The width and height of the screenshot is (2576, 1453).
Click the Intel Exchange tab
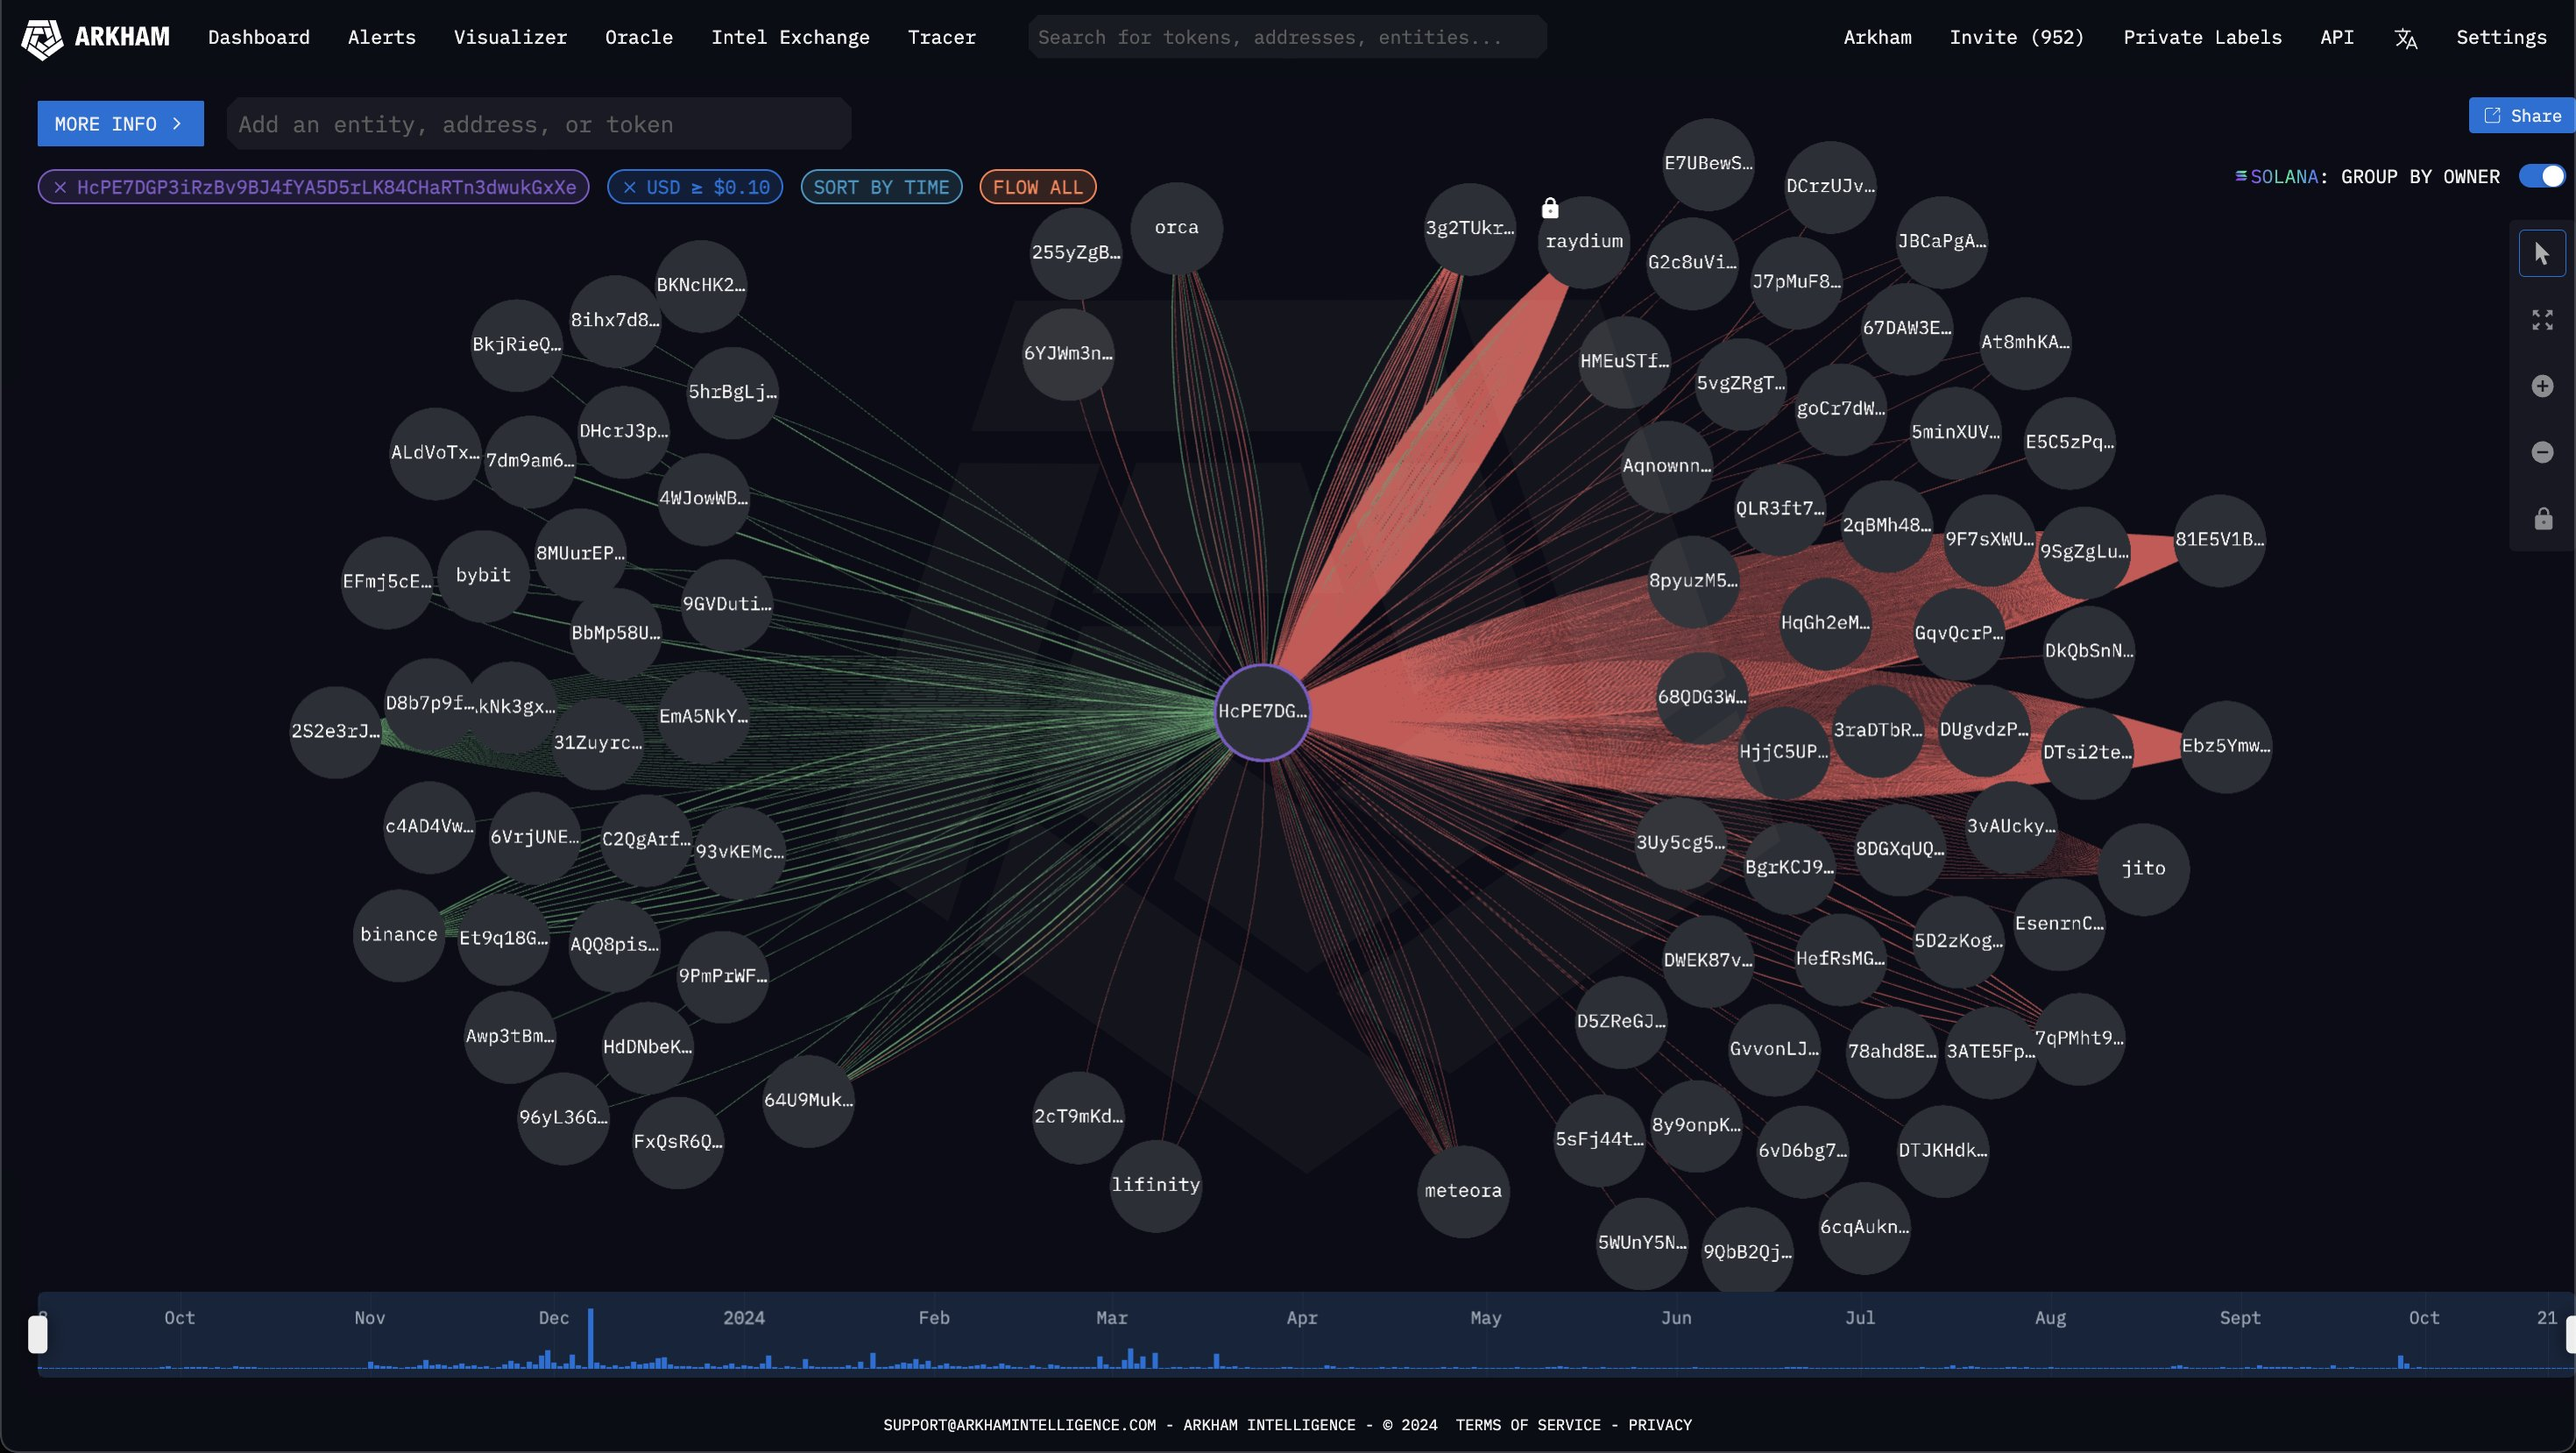click(791, 37)
